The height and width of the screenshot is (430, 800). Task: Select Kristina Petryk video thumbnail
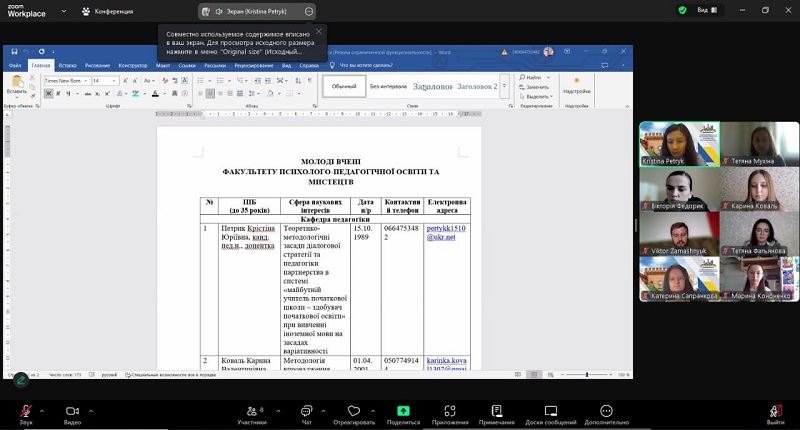tap(680, 144)
